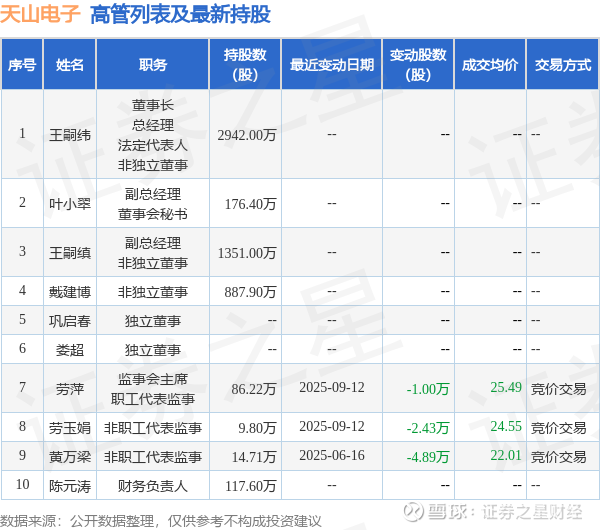600x530 pixels.
Task: Click the 117.60万 holding value
Action: pyautogui.click(x=250, y=486)
